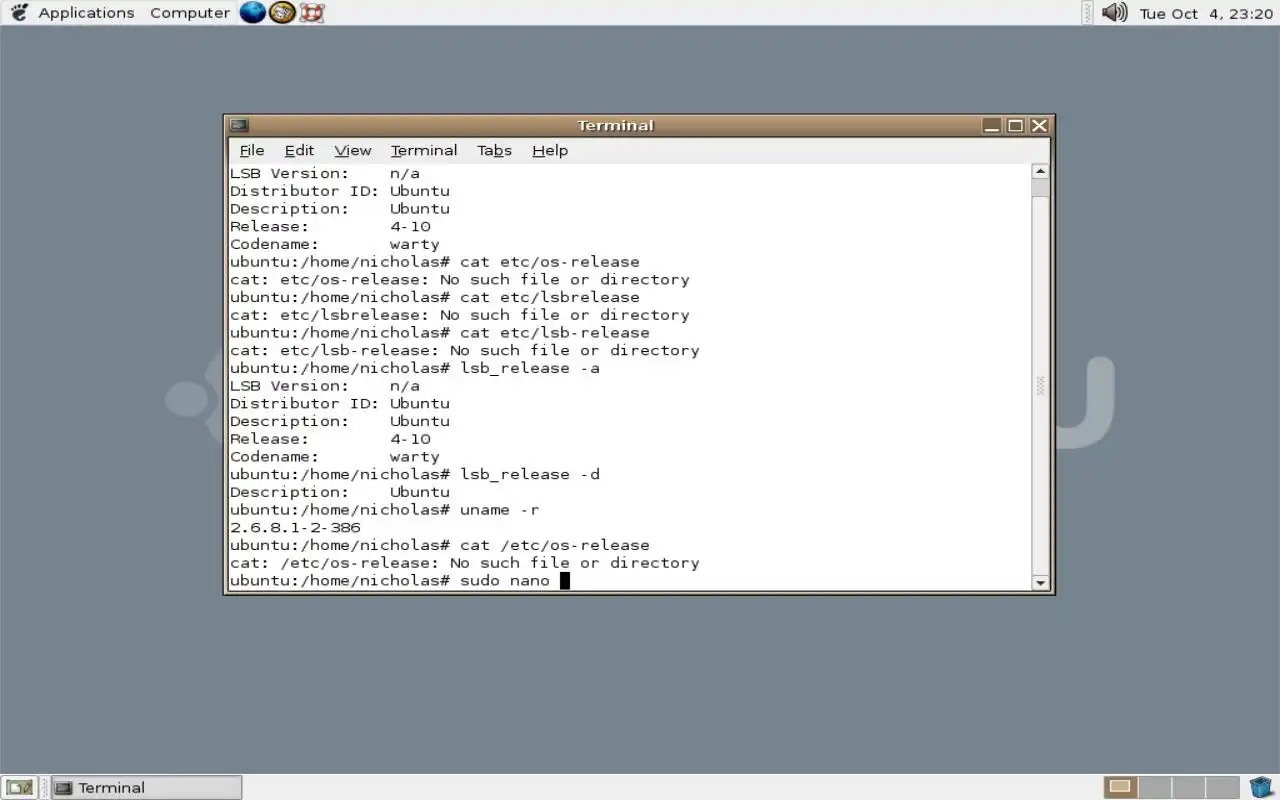Click the clock showing Tue Oct 4, 23:20
1280x800 pixels.
click(1205, 13)
